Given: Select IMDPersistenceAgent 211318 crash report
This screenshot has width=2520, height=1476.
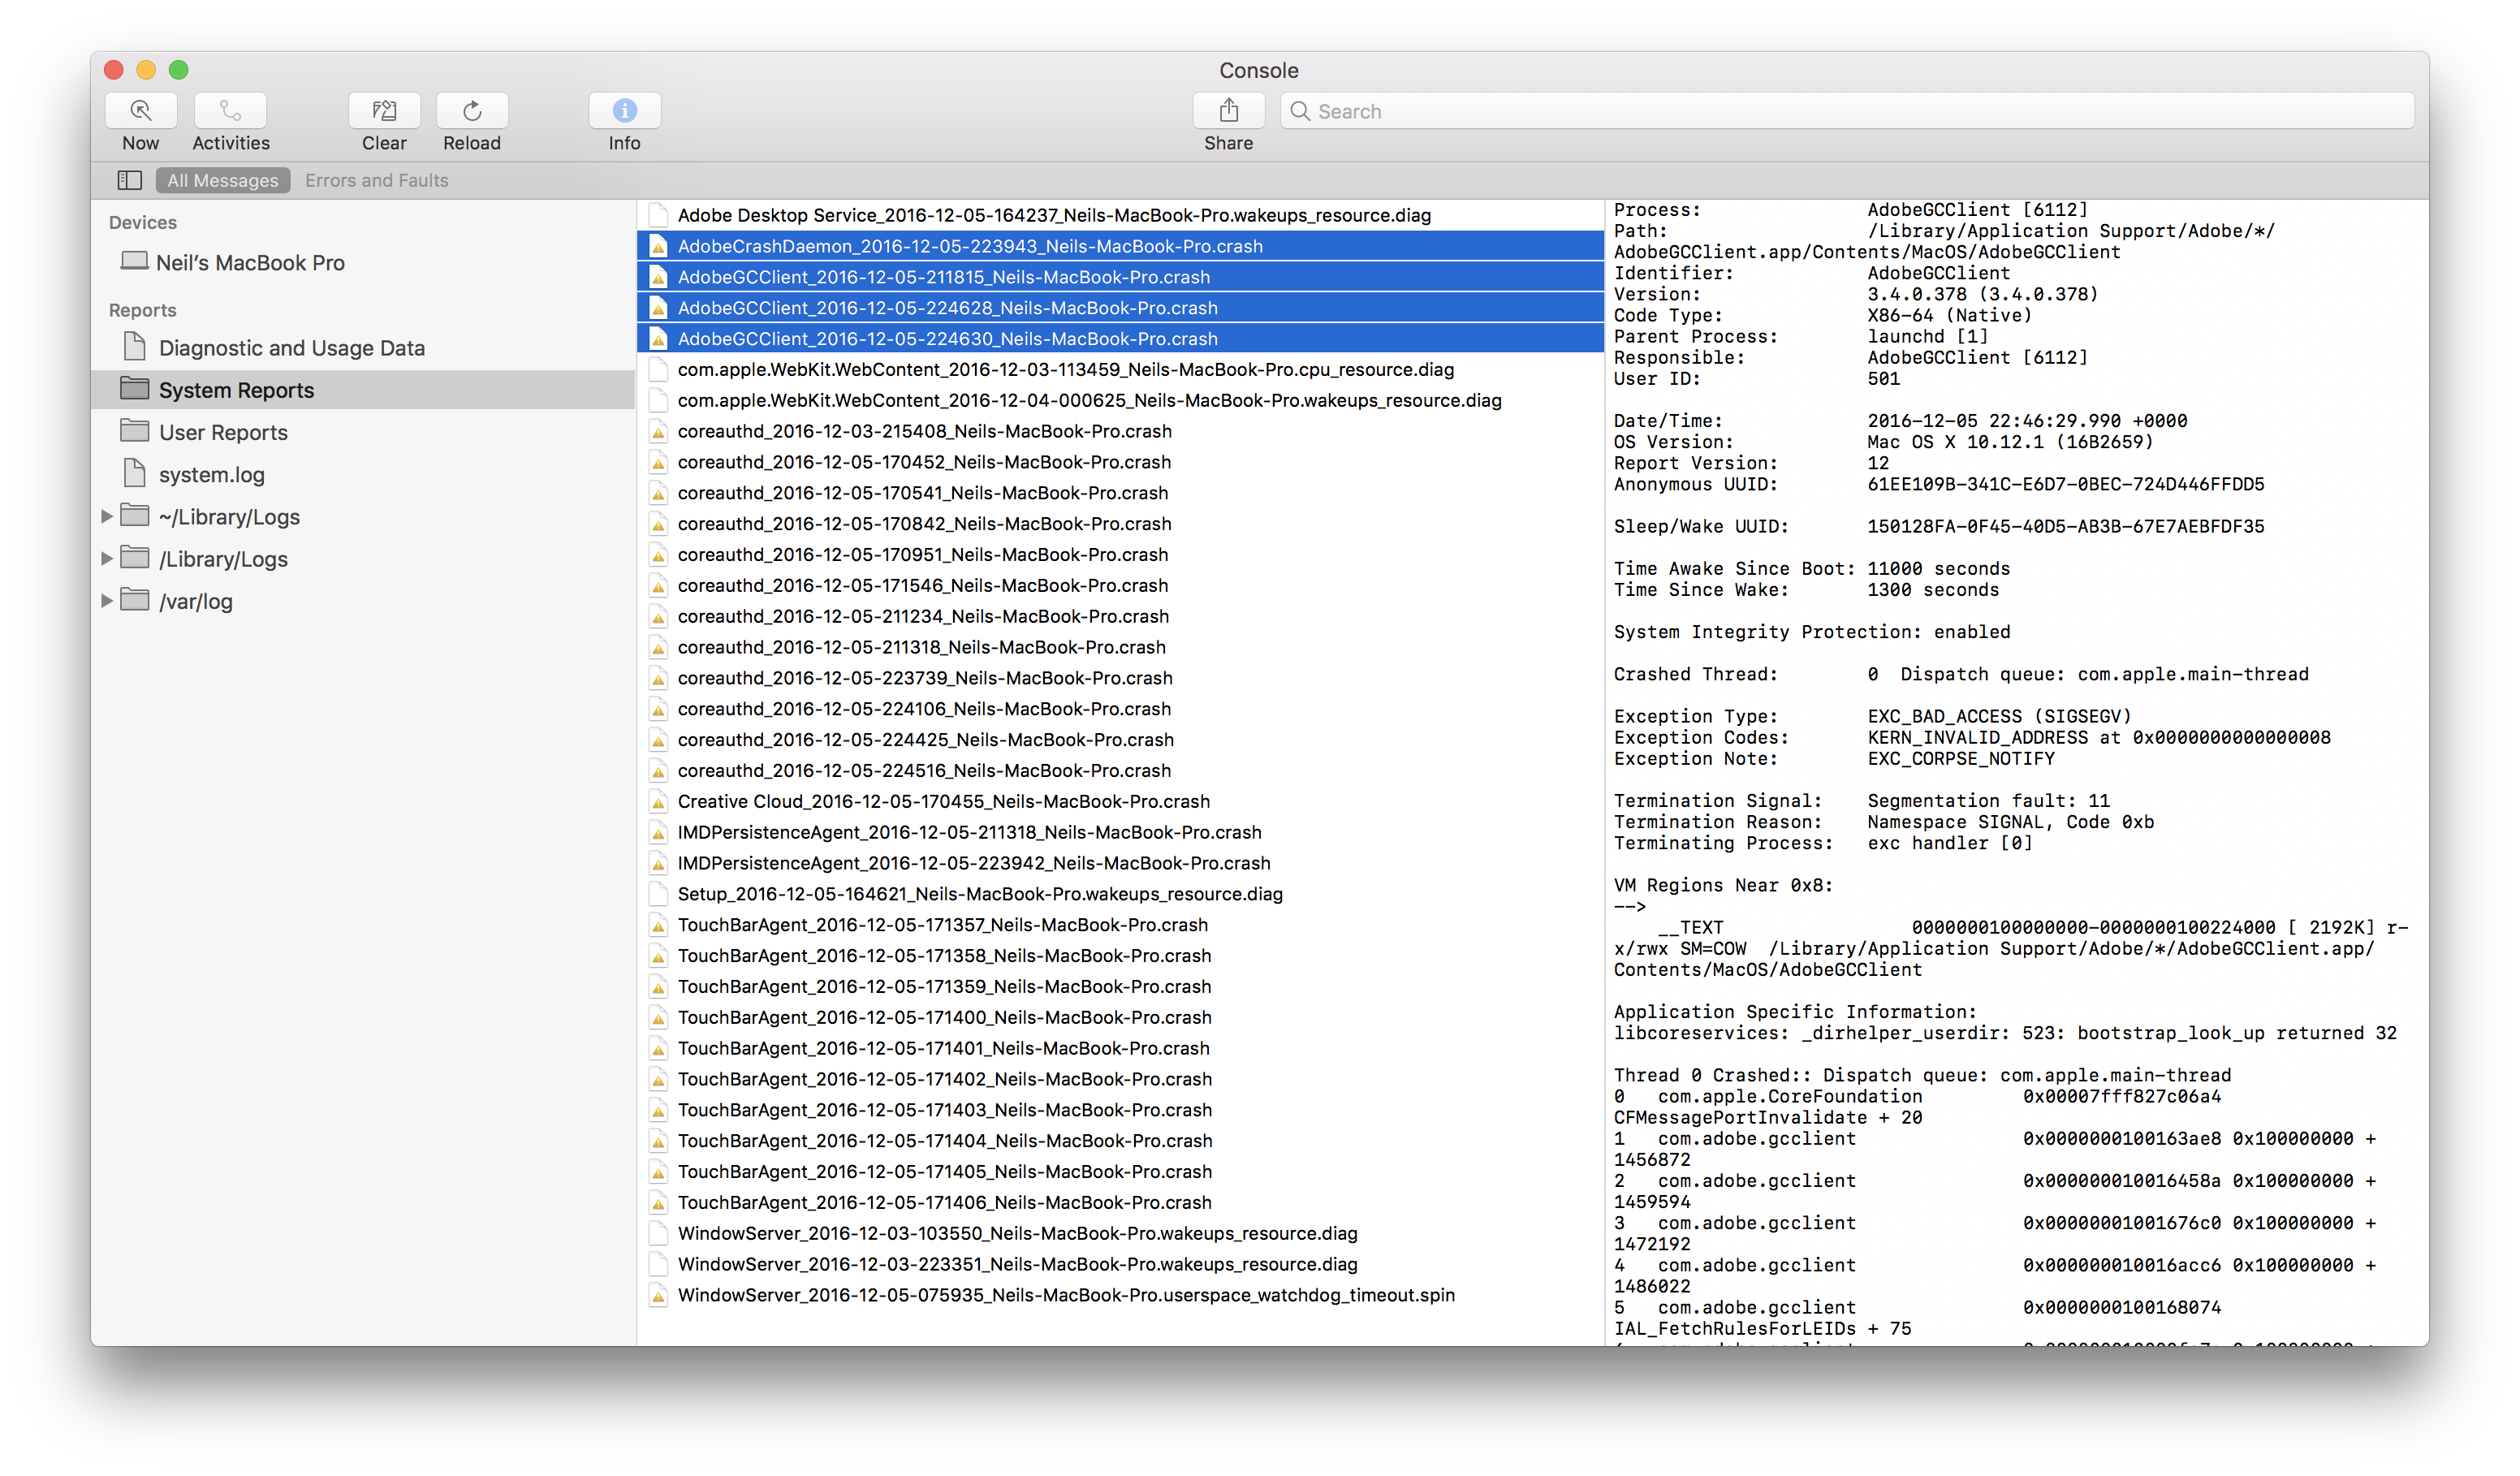Looking at the screenshot, I should (x=1120, y=832).
